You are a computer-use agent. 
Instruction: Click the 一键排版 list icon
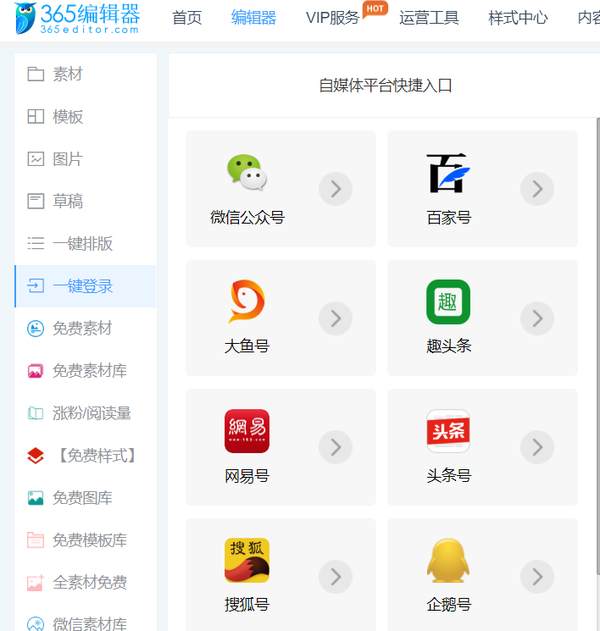(x=35, y=243)
